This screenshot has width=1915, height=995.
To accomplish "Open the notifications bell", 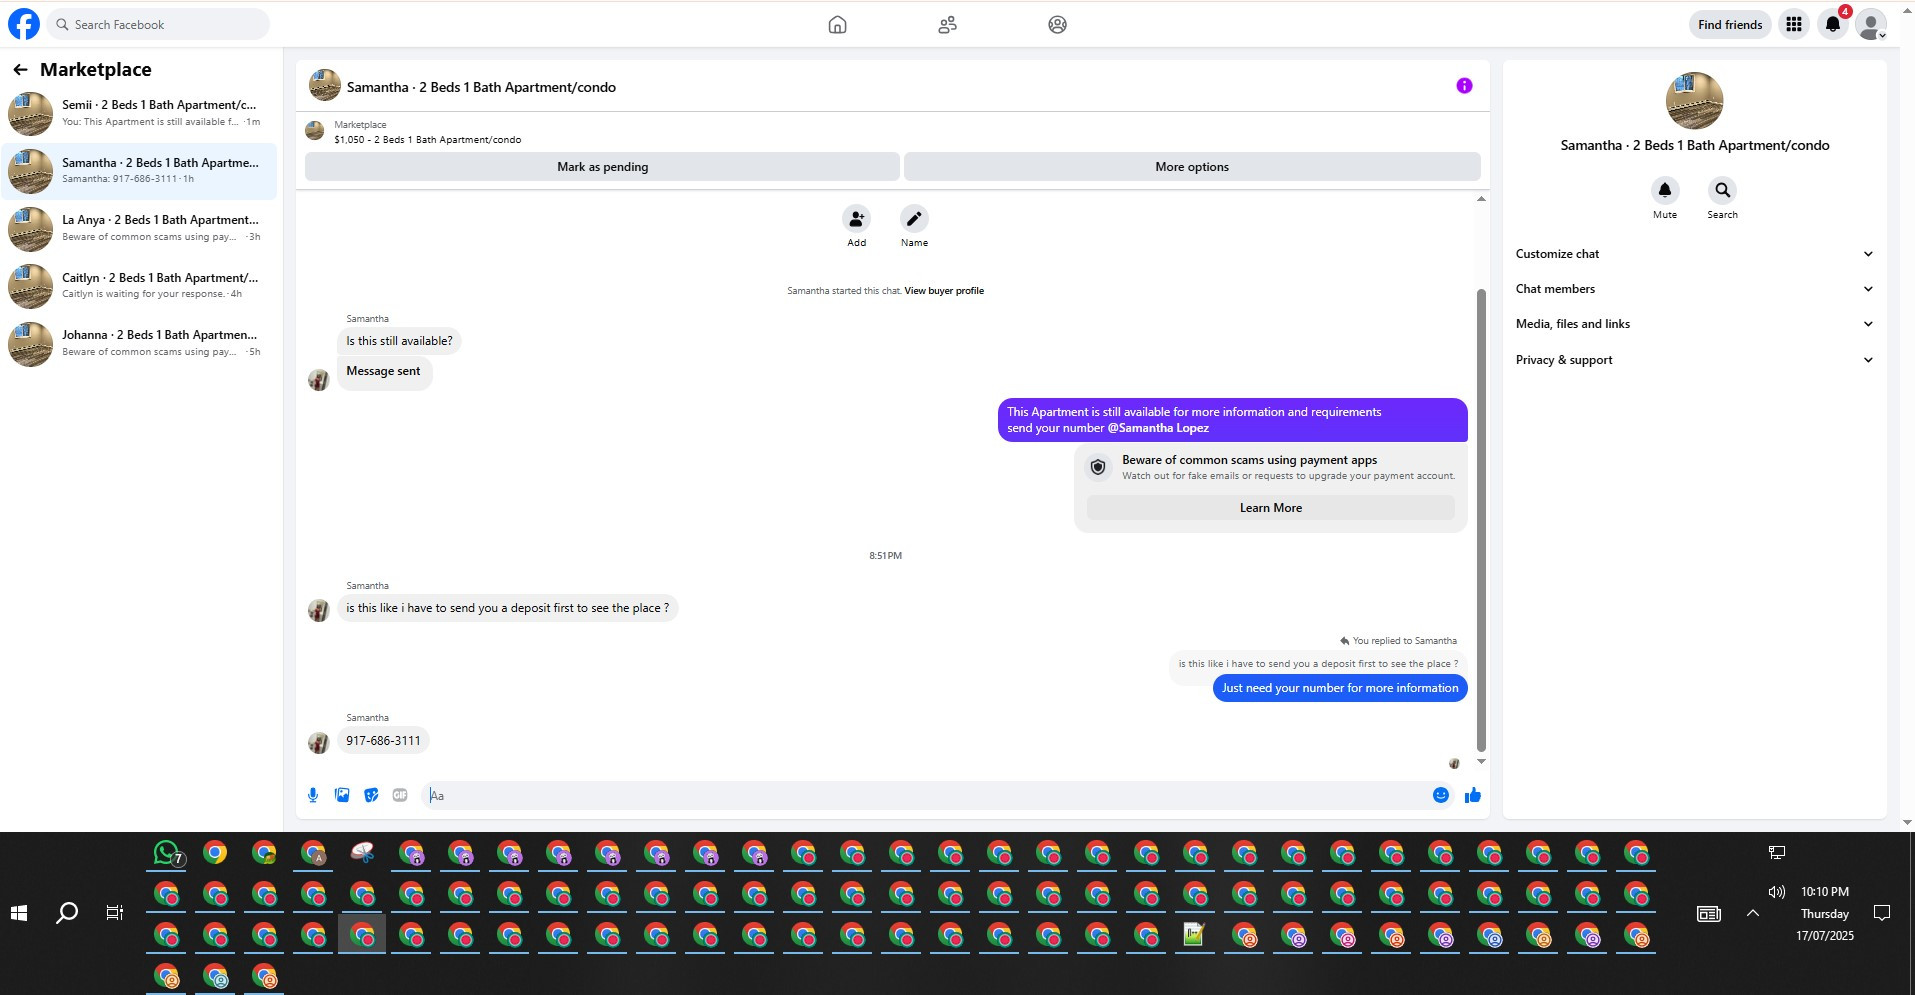I will coord(1832,24).
